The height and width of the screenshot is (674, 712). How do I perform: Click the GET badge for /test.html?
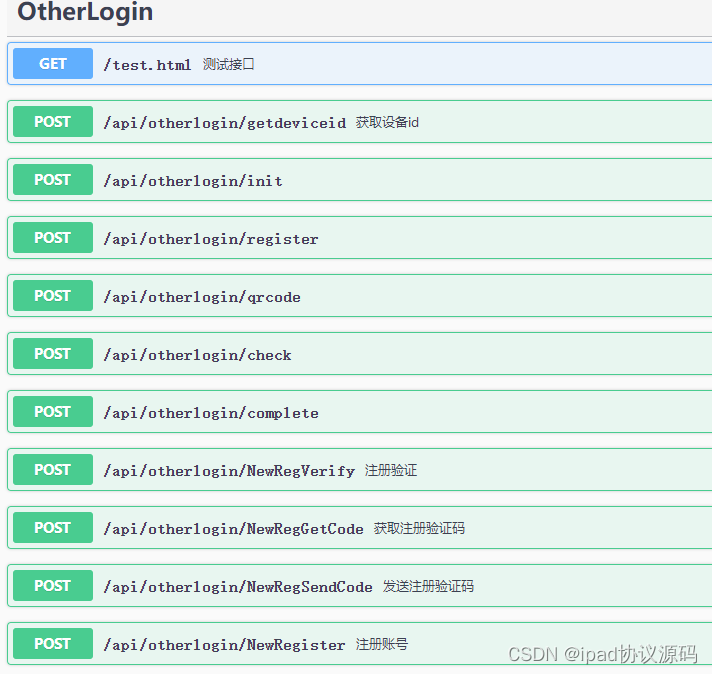coord(53,64)
